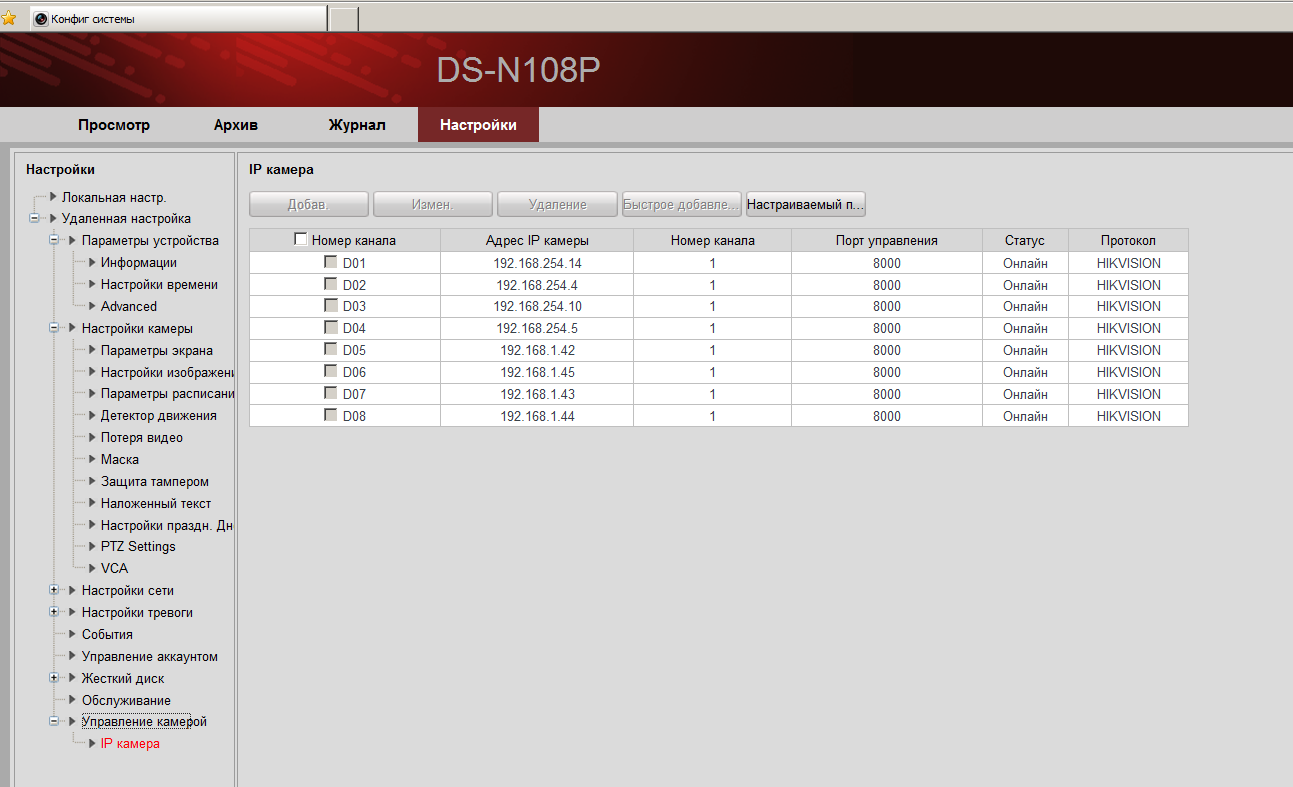Select the 192.168.1.45 address cell
The height and width of the screenshot is (787, 1293).
[x=537, y=373]
